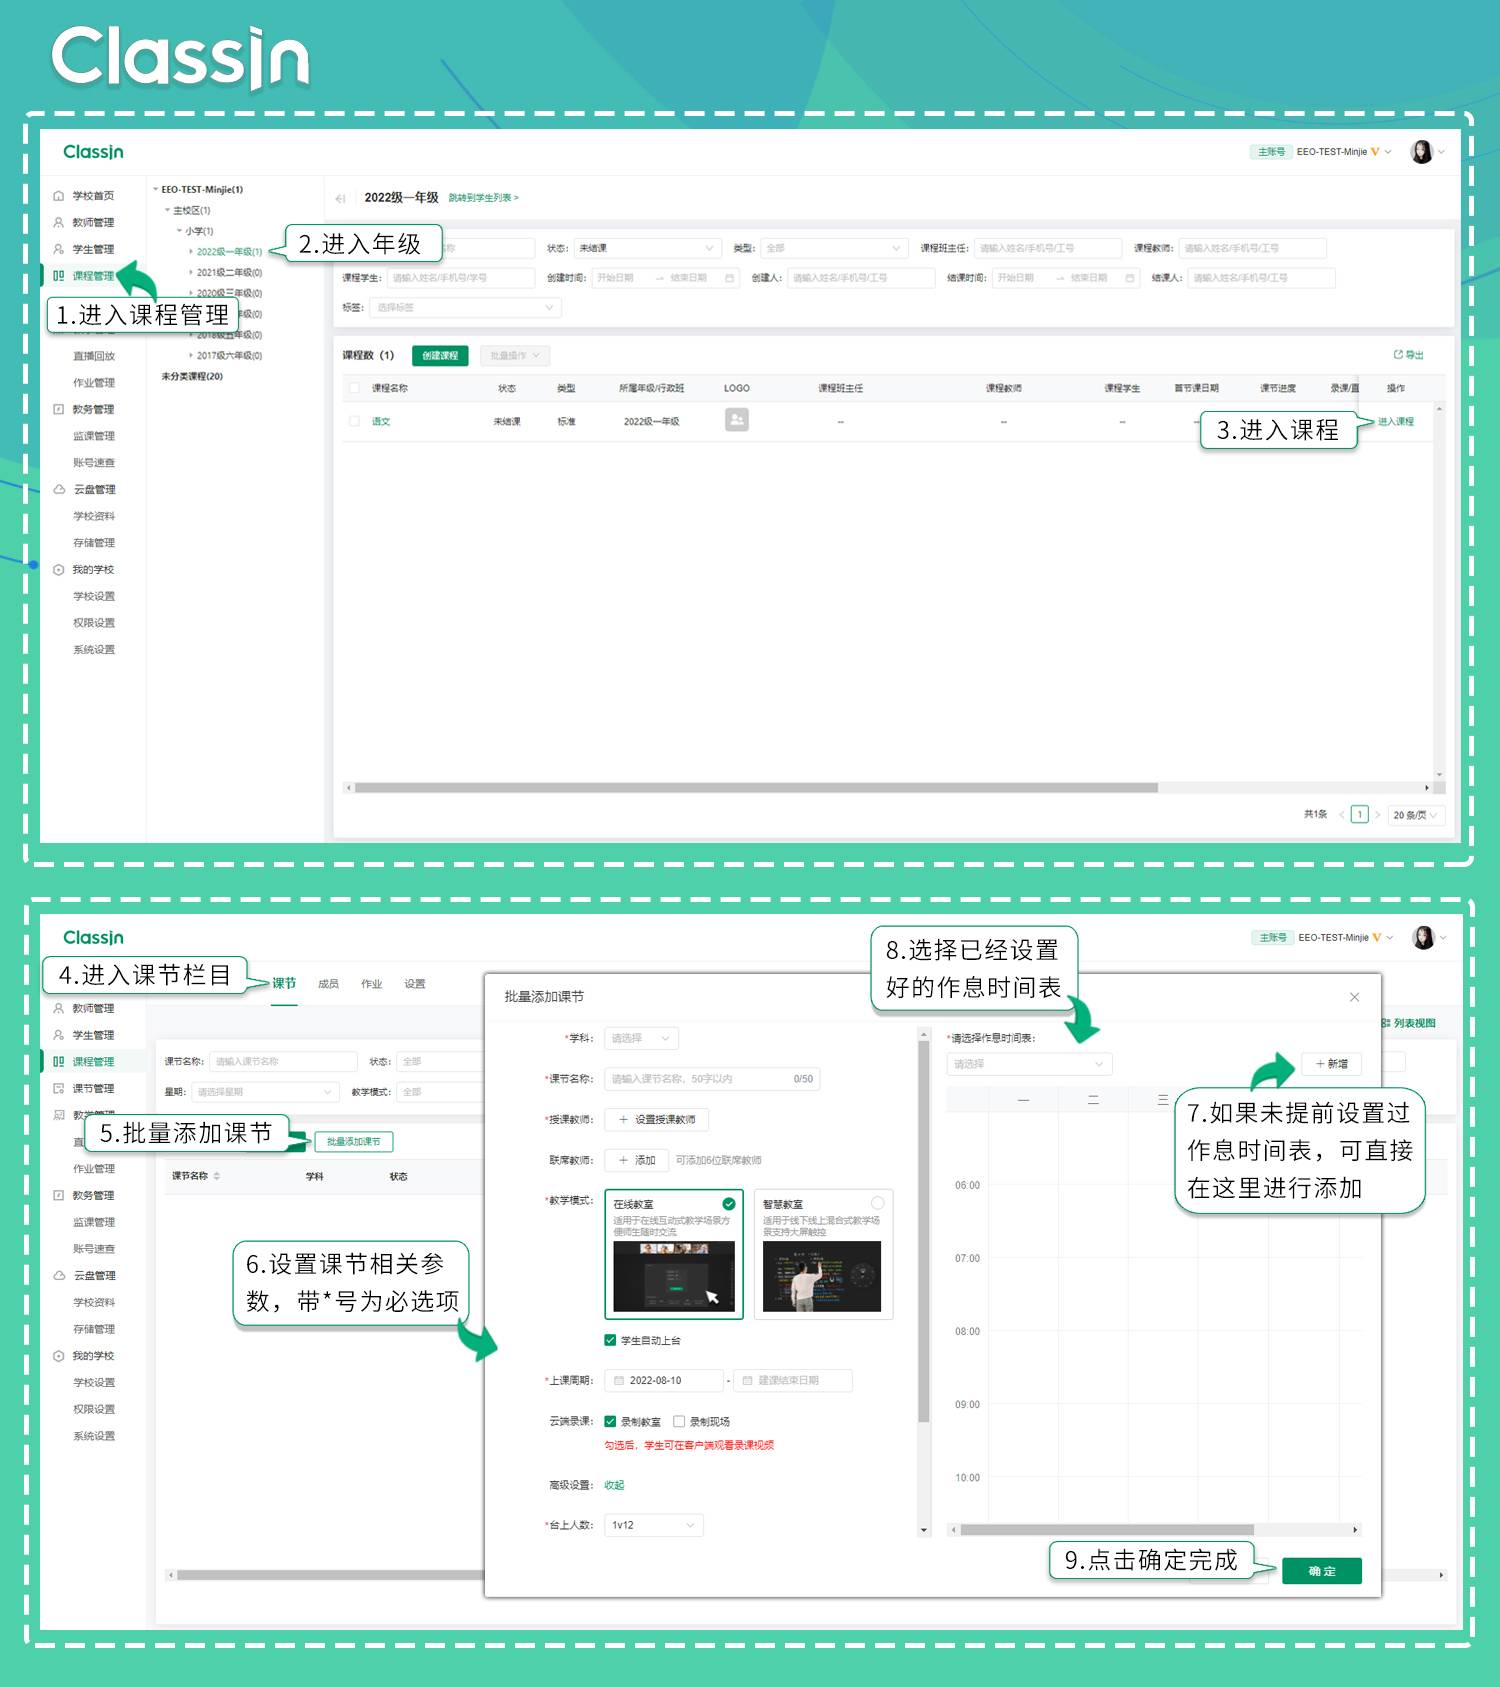The width and height of the screenshot is (1500, 1687).
Task: Uncheck 录制教室 checkbox
Action: [x=610, y=1421]
